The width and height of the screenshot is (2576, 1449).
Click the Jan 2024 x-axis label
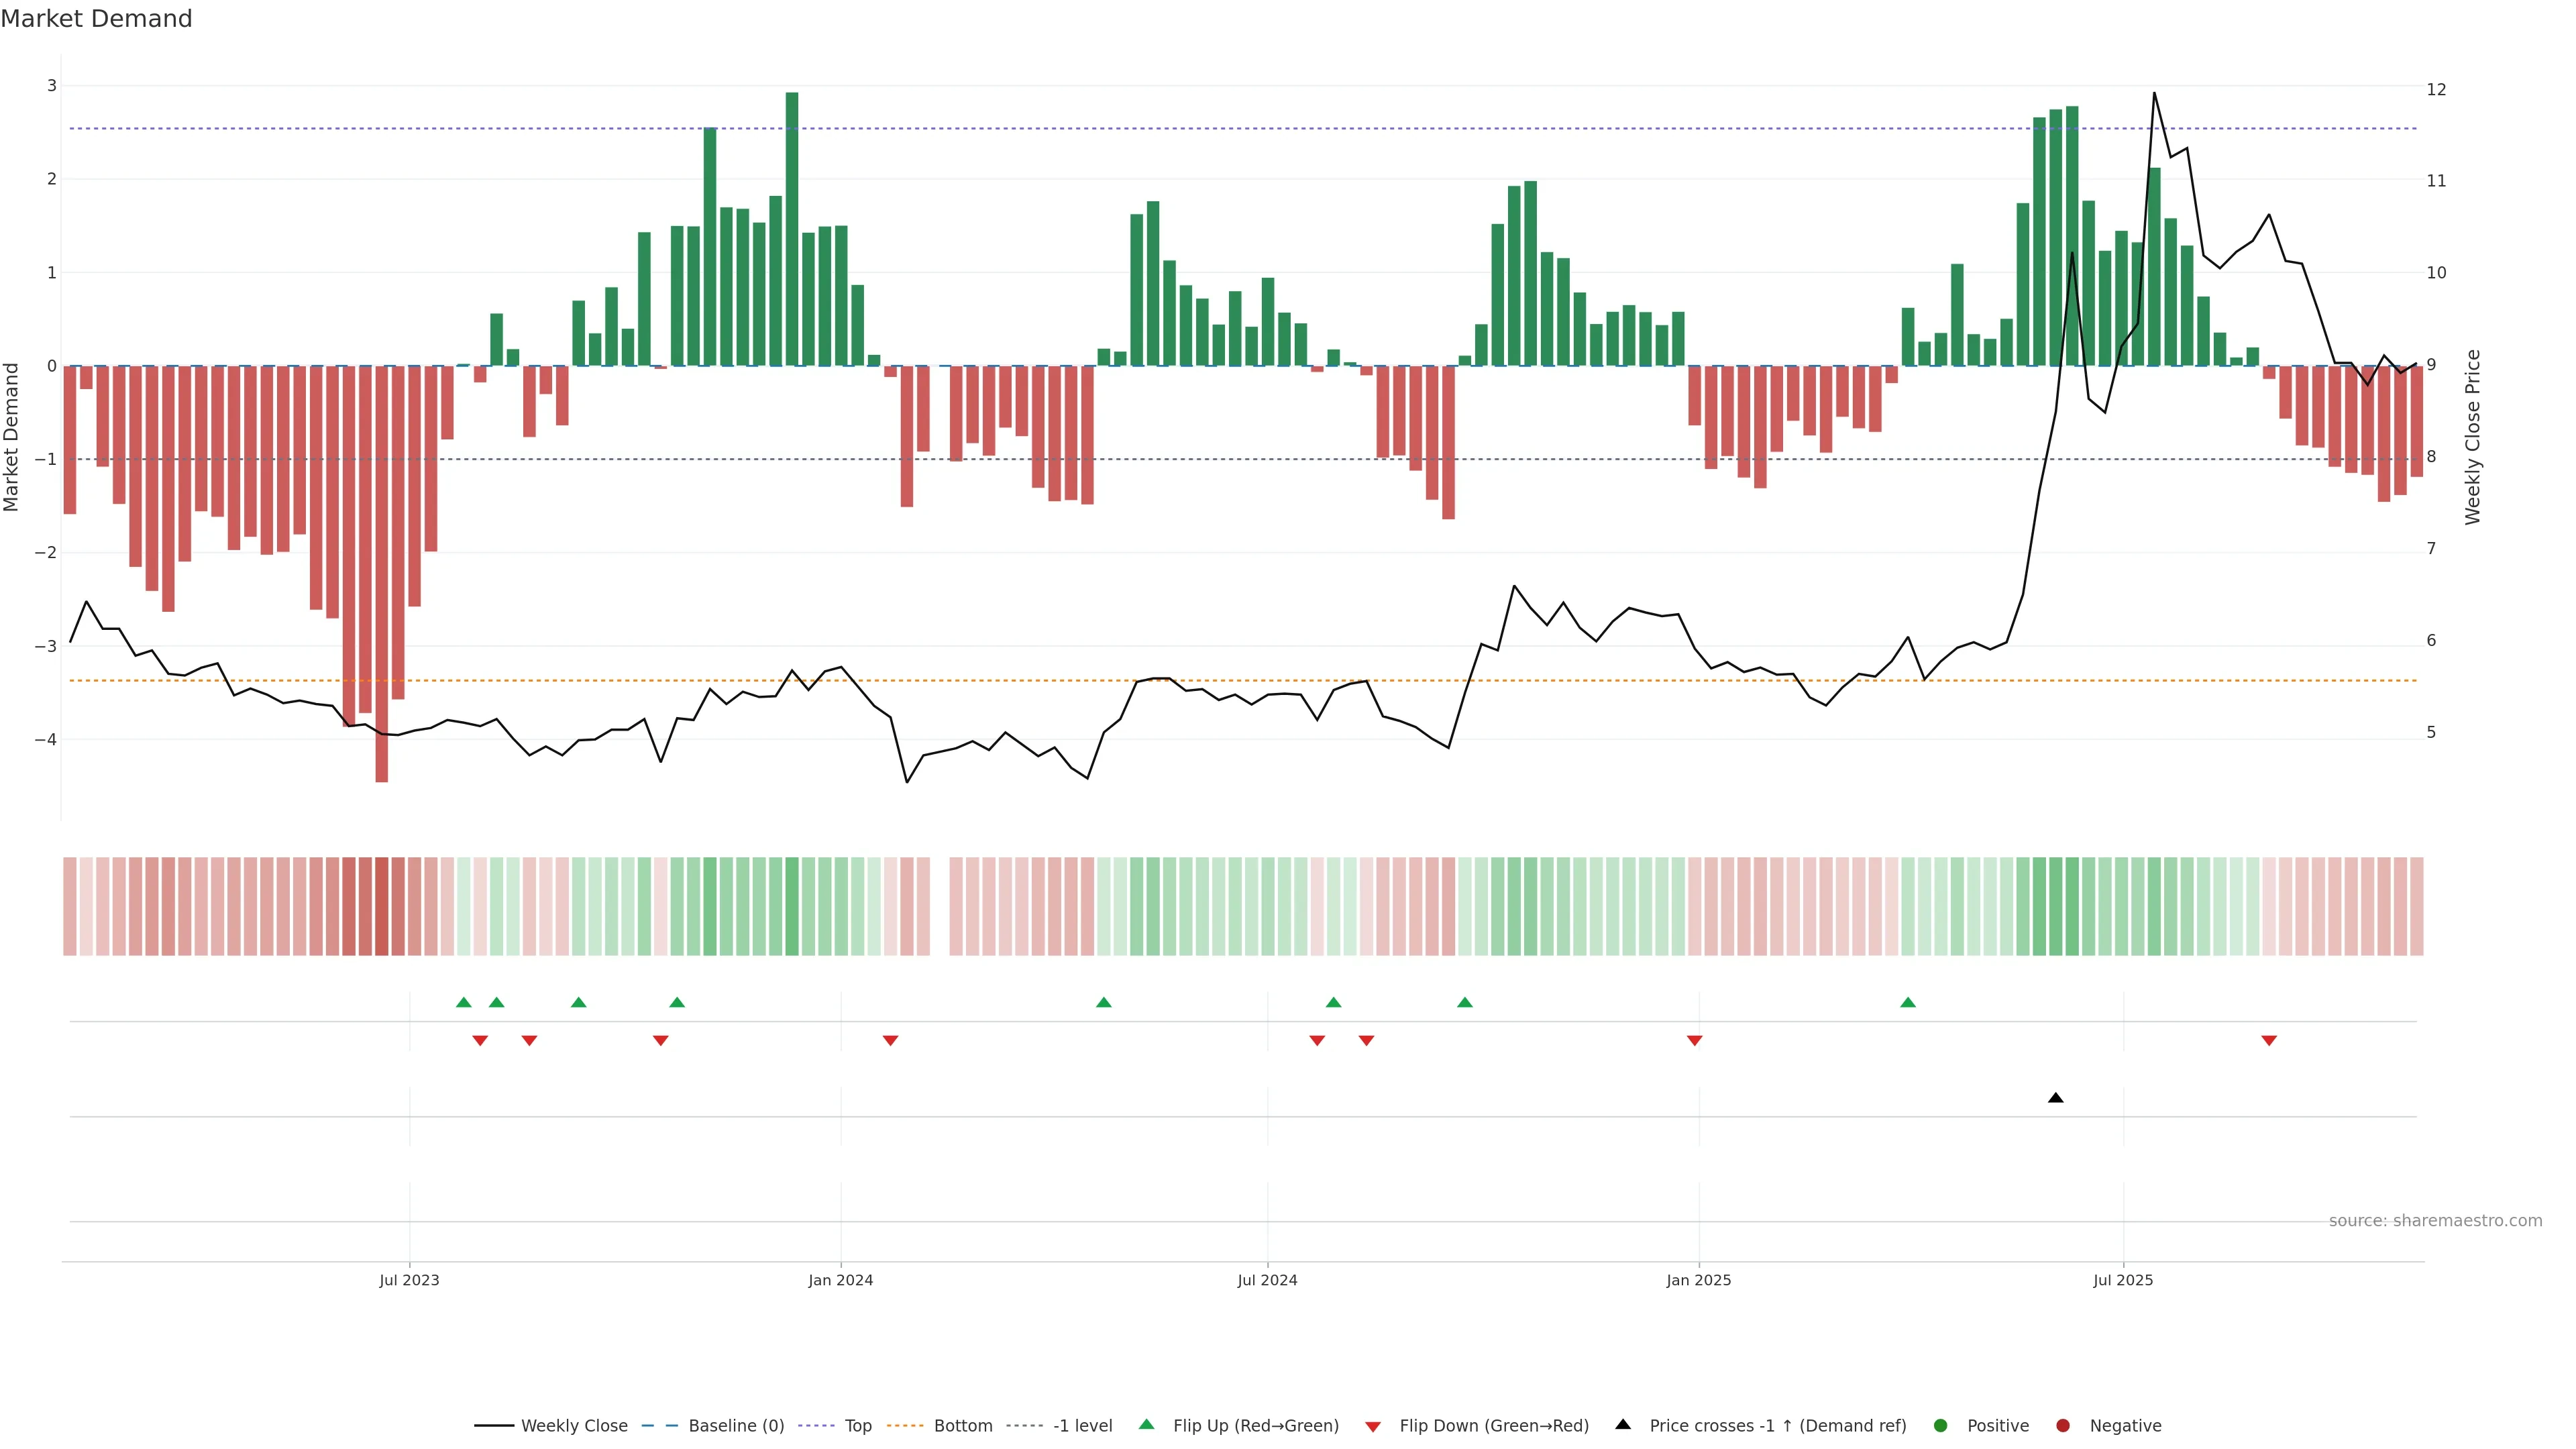coord(840,1280)
